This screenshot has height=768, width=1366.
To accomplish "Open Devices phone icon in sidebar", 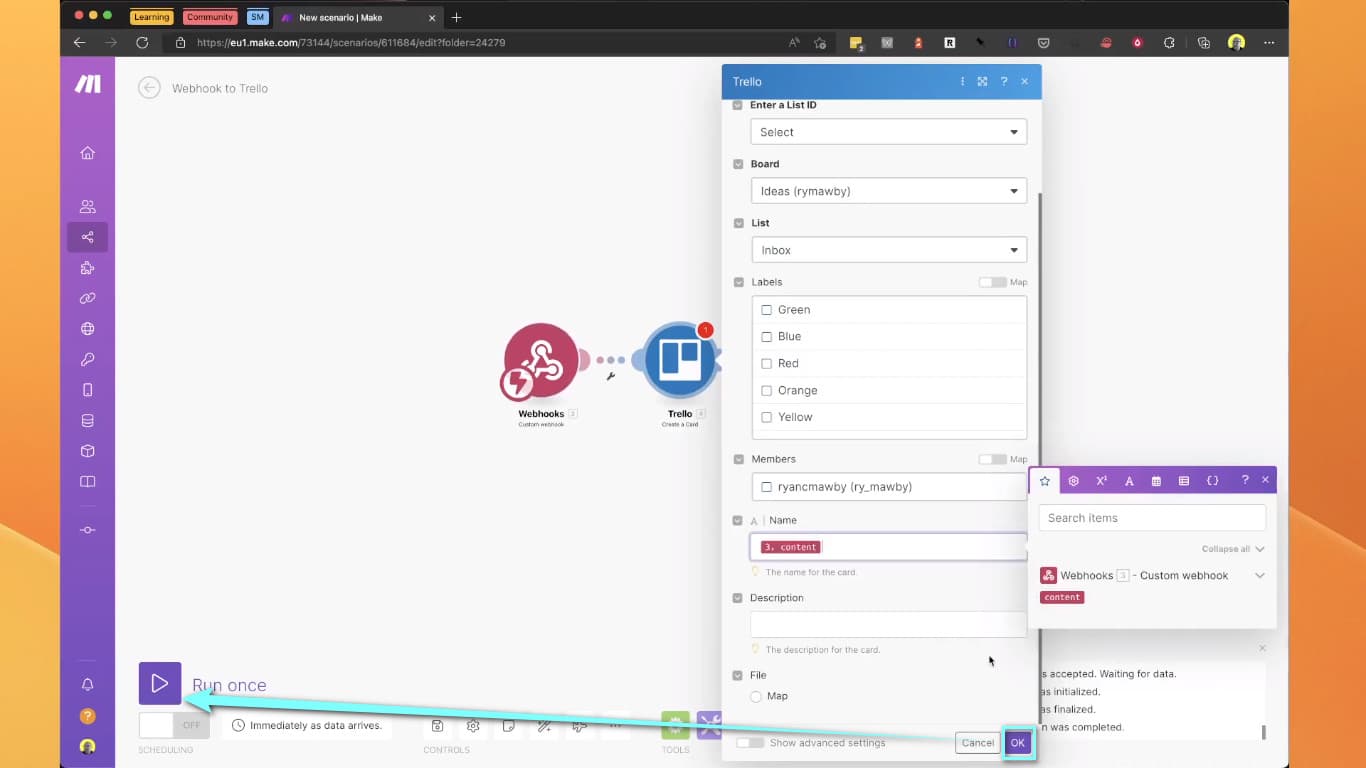I will click(88, 390).
